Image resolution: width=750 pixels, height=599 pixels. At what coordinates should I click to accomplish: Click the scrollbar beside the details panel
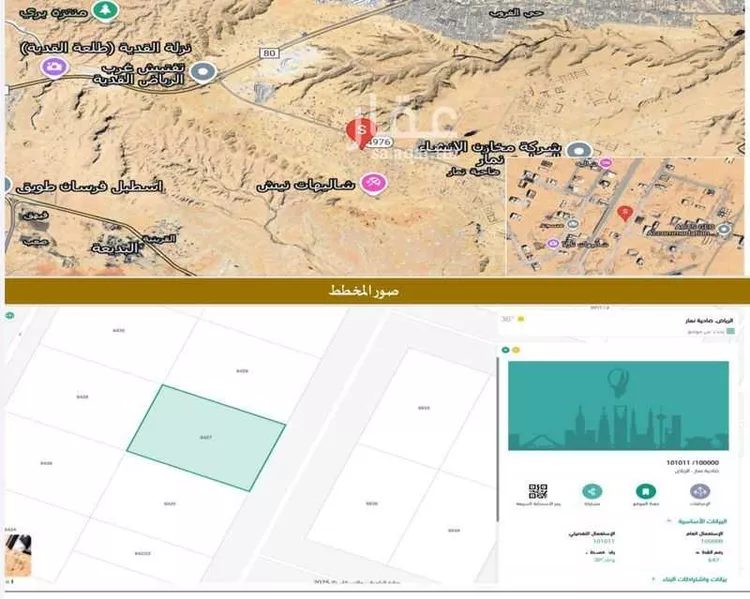tap(497, 440)
